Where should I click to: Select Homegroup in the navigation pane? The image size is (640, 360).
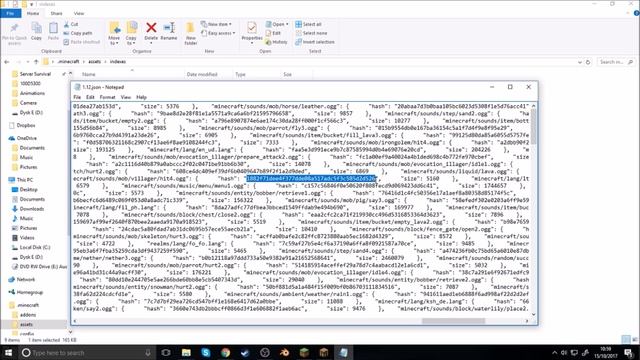tap(29, 292)
